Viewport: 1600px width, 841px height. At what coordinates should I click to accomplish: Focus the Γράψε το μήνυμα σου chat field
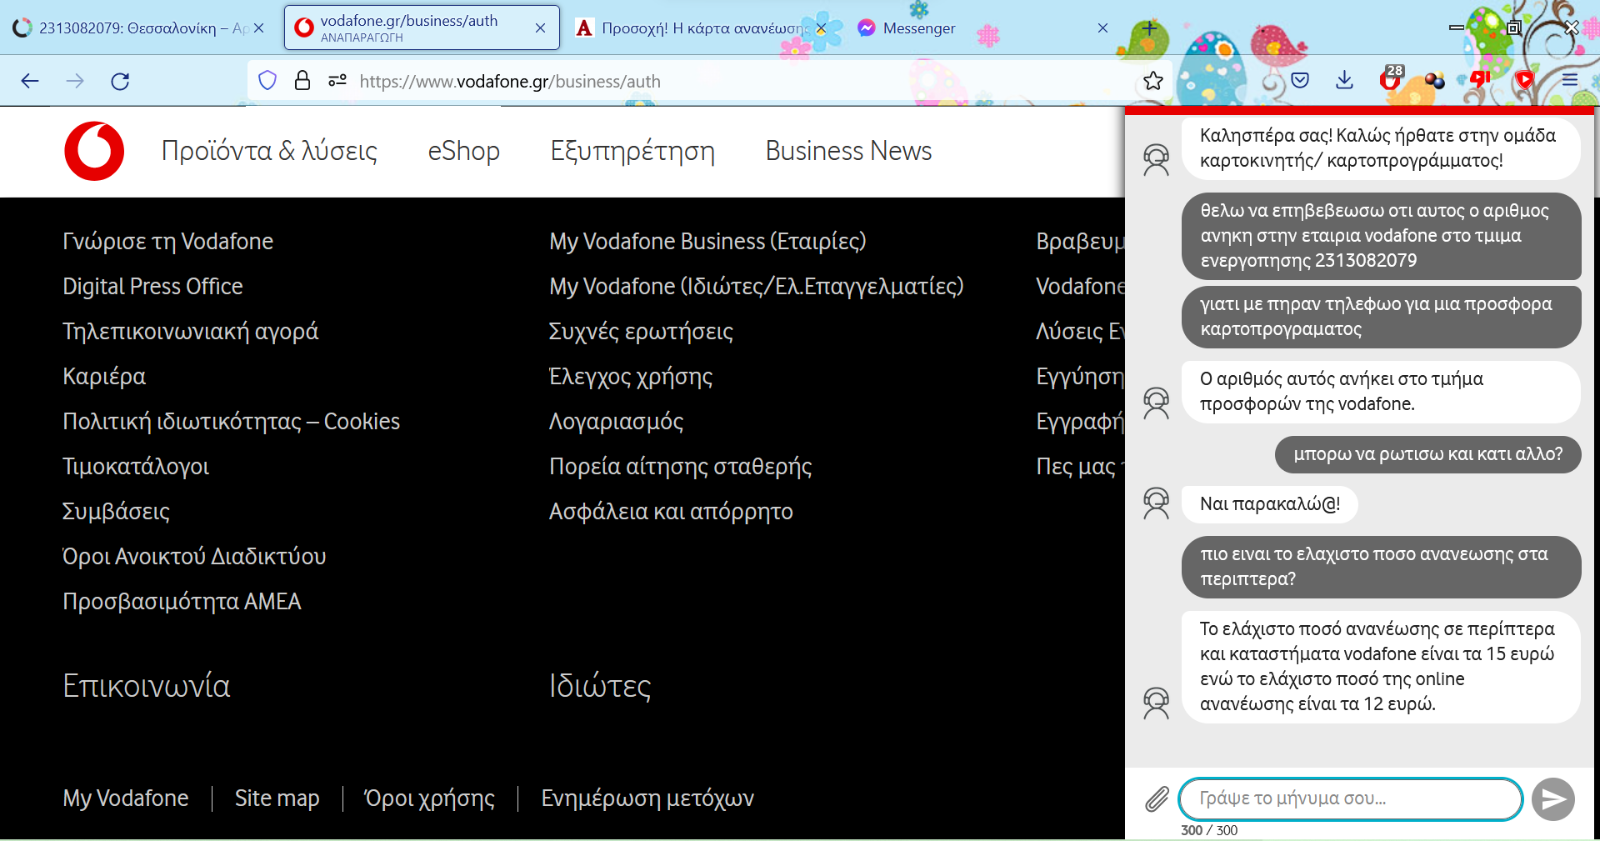click(x=1351, y=798)
